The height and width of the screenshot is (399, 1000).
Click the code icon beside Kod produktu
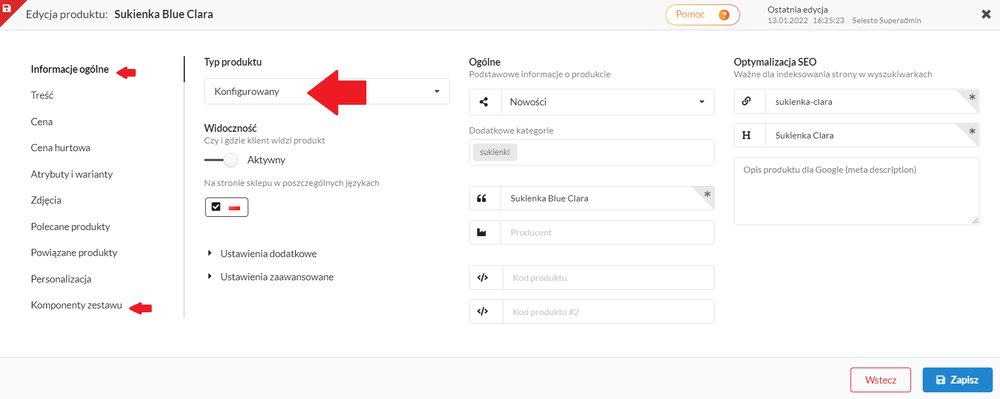tap(482, 278)
